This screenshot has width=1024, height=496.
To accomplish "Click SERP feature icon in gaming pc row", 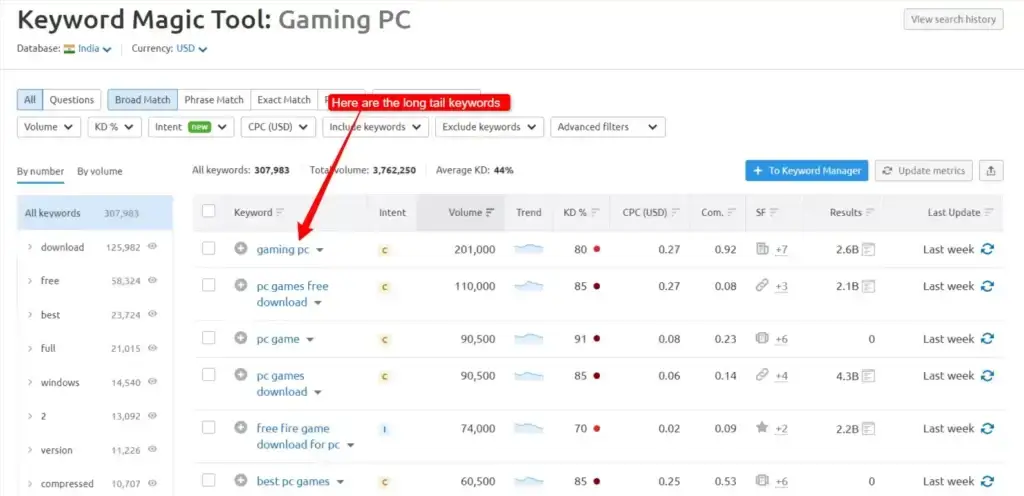I will [761, 248].
